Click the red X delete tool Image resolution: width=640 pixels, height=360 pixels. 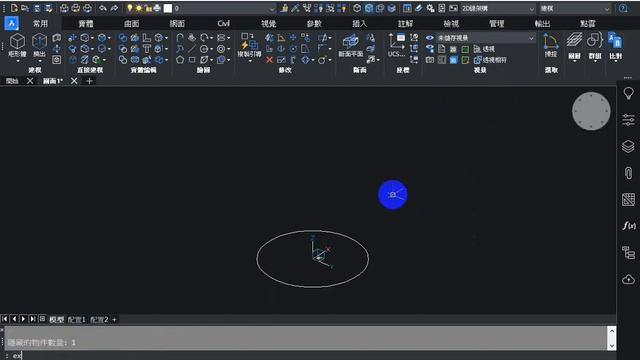[269, 60]
